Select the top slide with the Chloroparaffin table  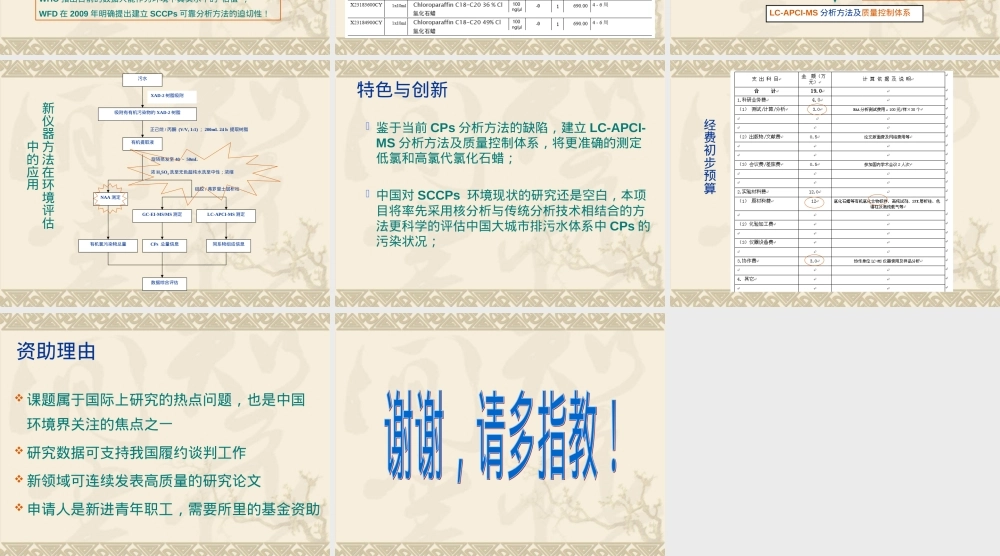tap(500, 27)
